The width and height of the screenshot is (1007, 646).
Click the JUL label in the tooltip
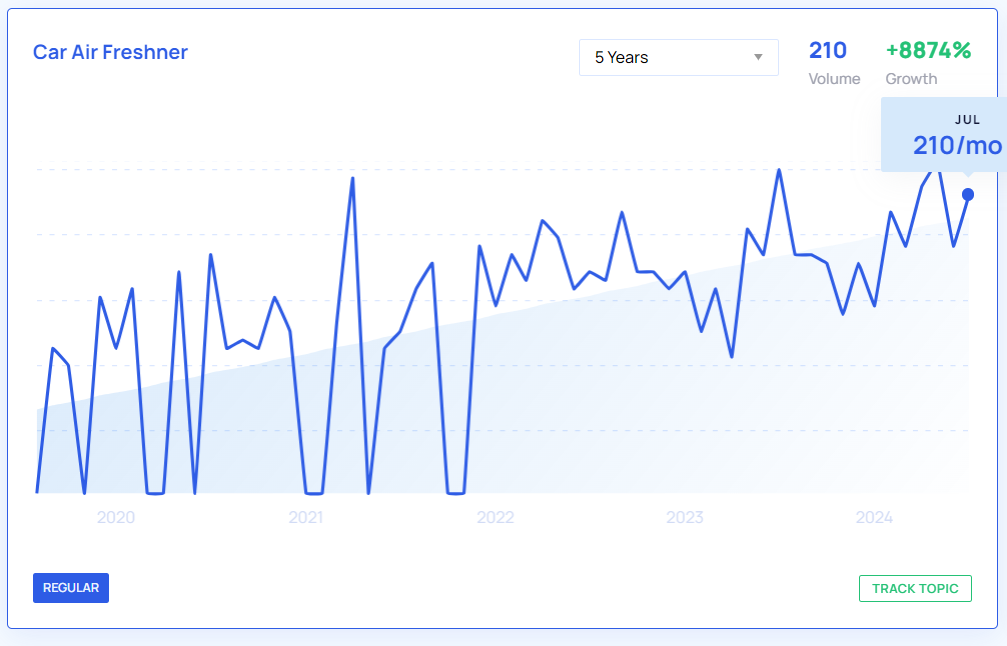[x=967, y=120]
